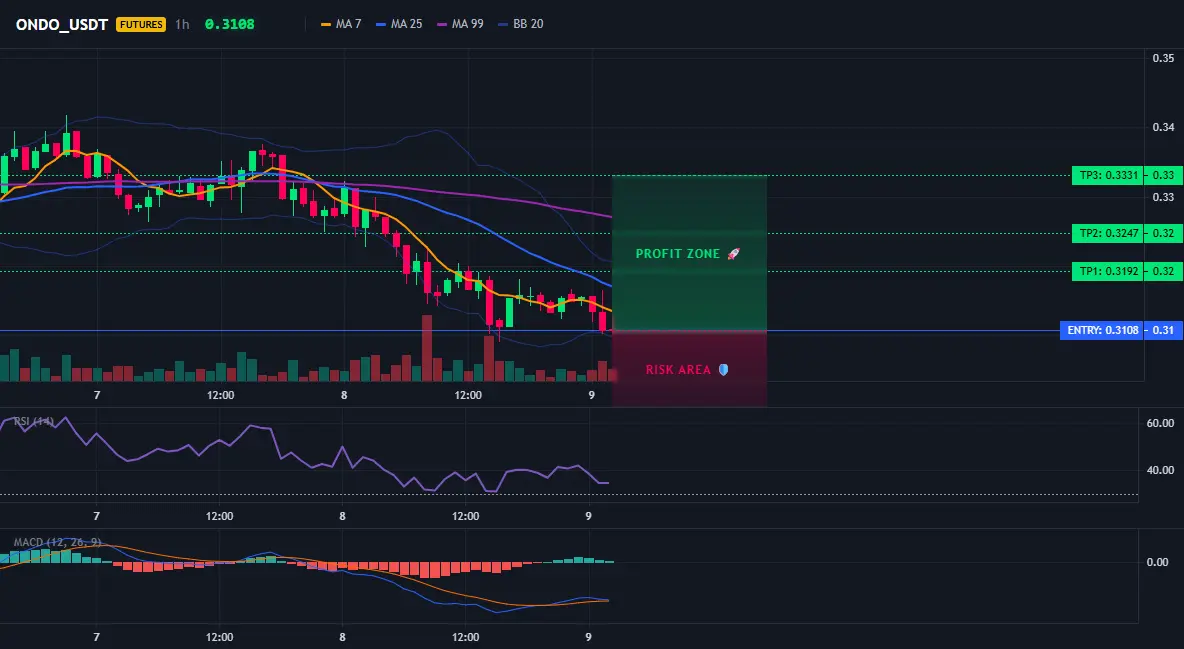The image size is (1184, 649).
Task: Toggle the MA 7 legend item
Action: (x=341, y=24)
